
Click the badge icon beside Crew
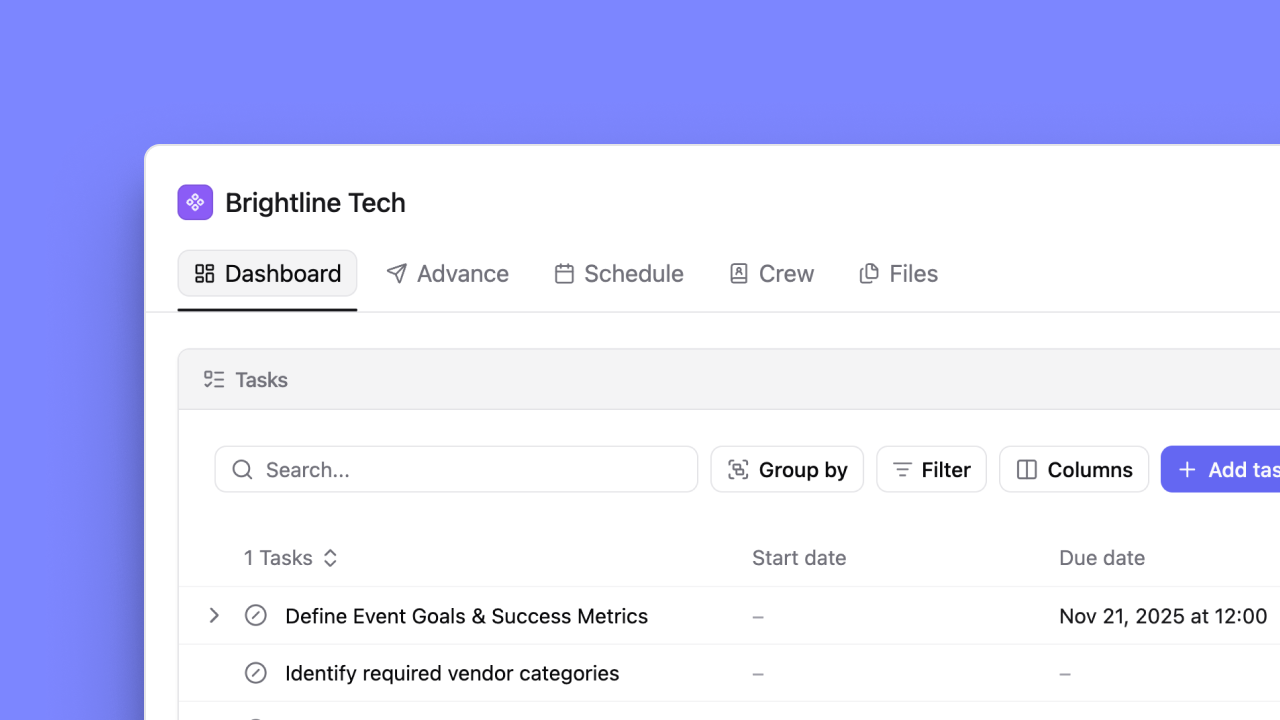click(x=738, y=272)
